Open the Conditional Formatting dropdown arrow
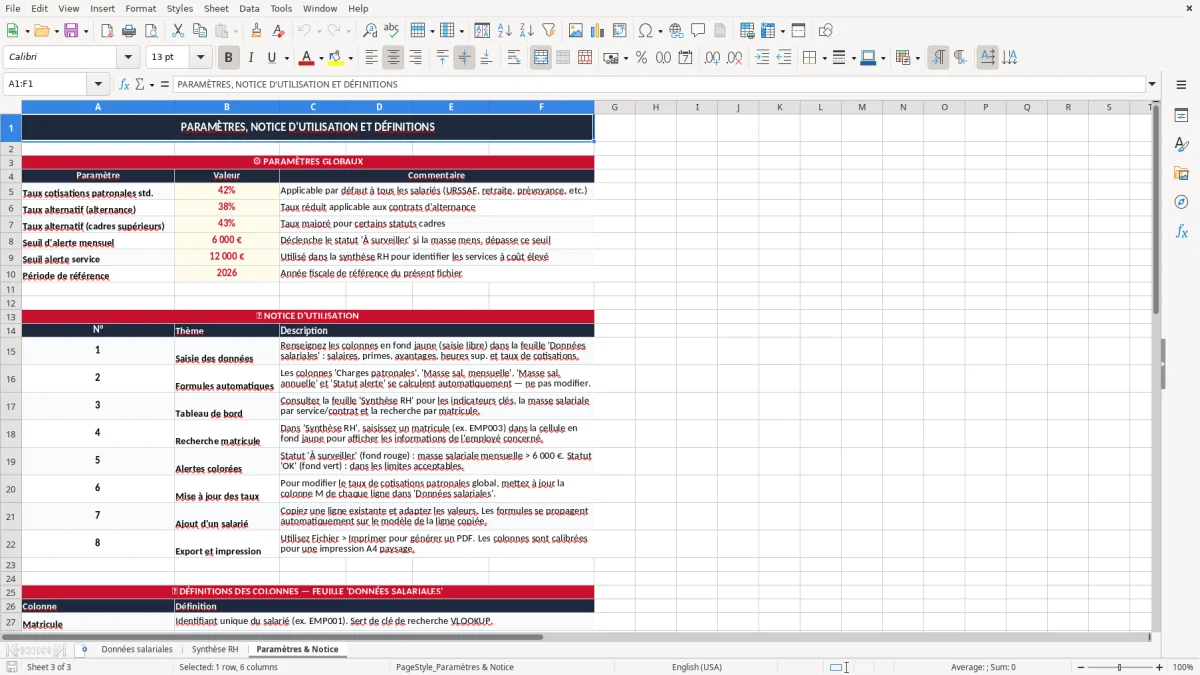The width and height of the screenshot is (1200, 675). tap(917, 58)
